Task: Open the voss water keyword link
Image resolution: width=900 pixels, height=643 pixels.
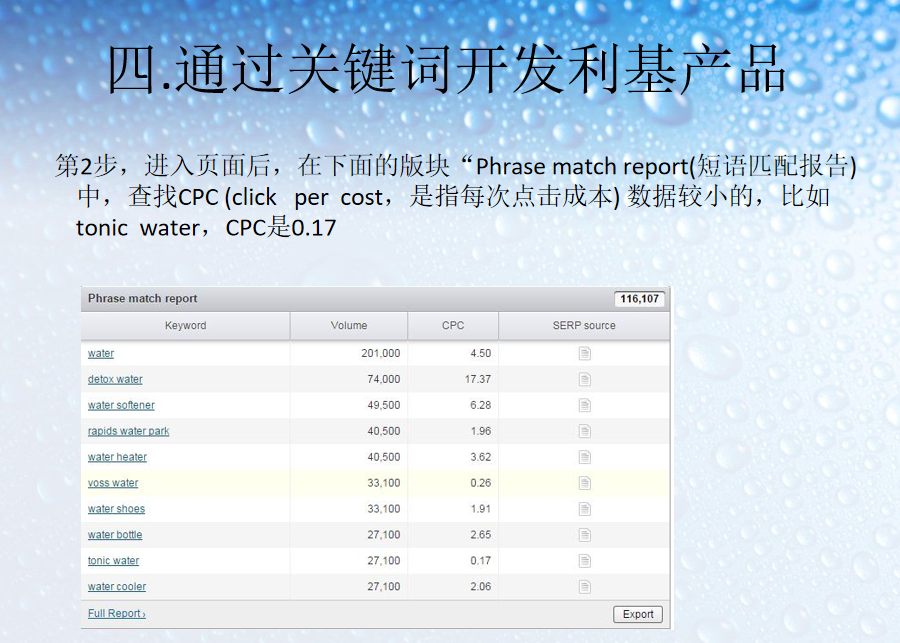Action: click(x=113, y=484)
